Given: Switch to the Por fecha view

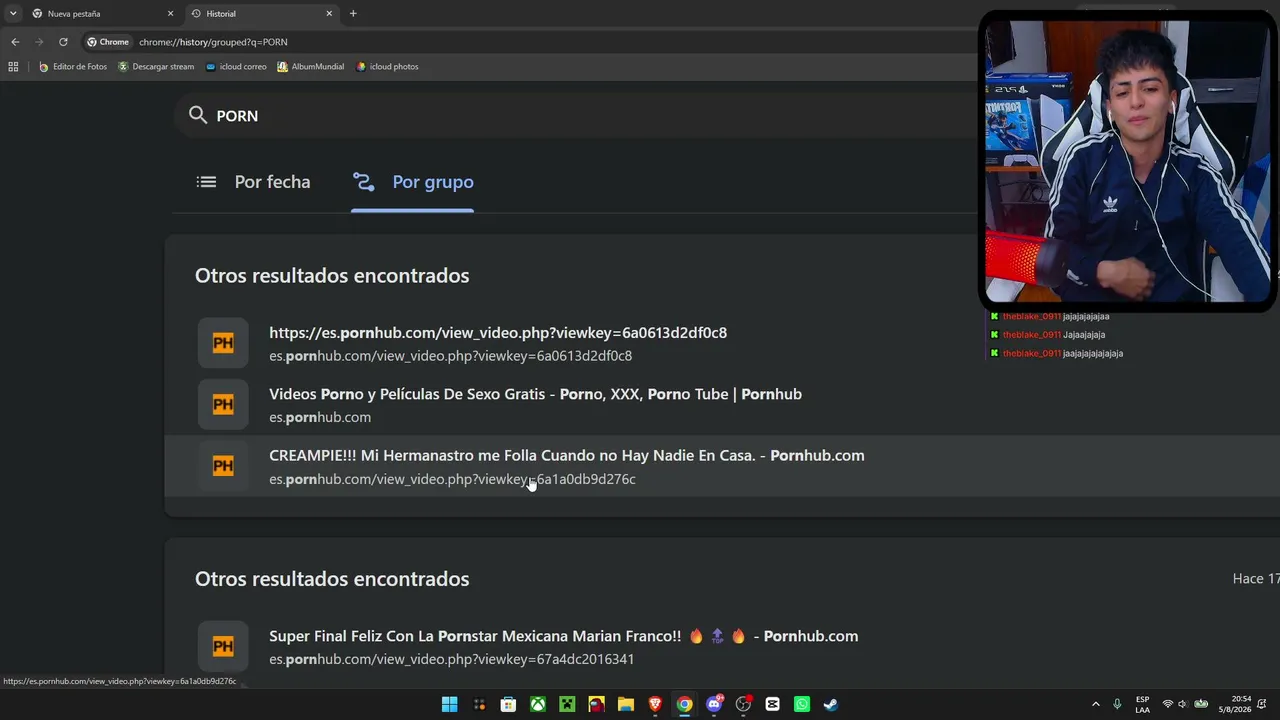Looking at the screenshot, I should click(x=253, y=182).
